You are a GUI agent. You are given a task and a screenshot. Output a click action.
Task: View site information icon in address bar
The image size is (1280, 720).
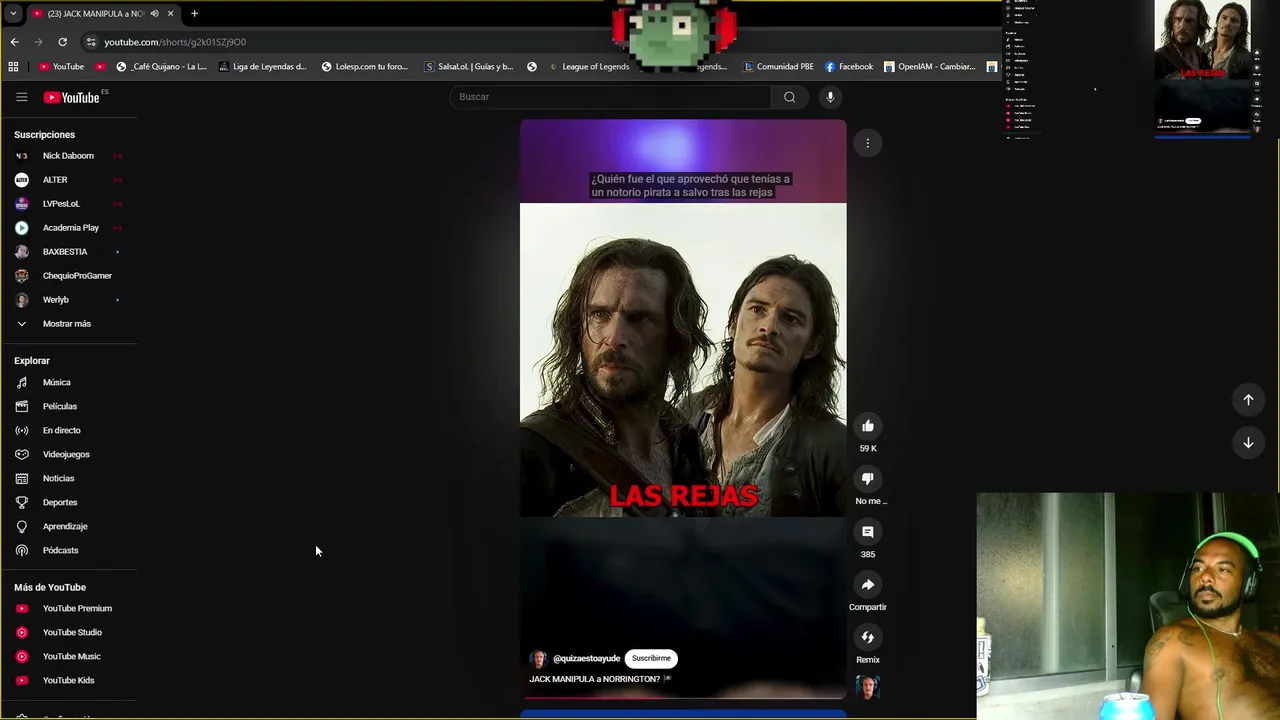[91, 42]
